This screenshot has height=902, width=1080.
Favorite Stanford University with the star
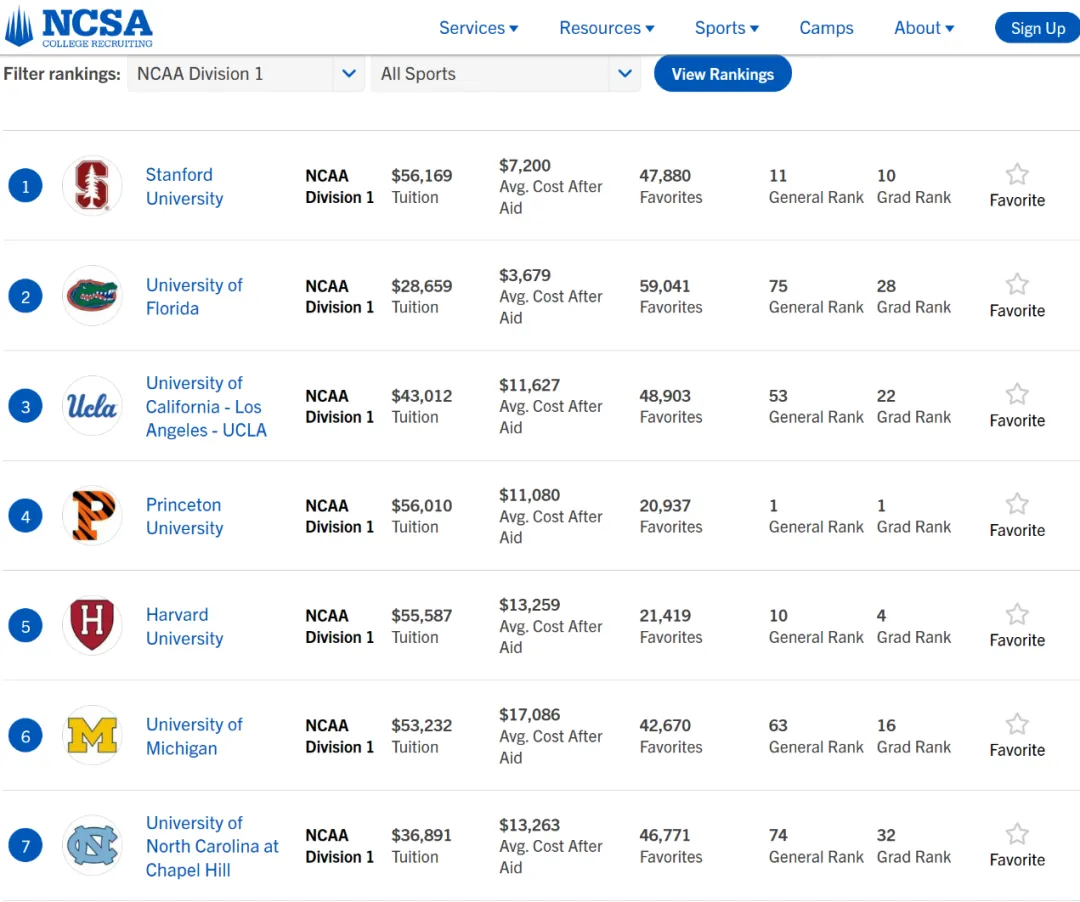1017,174
